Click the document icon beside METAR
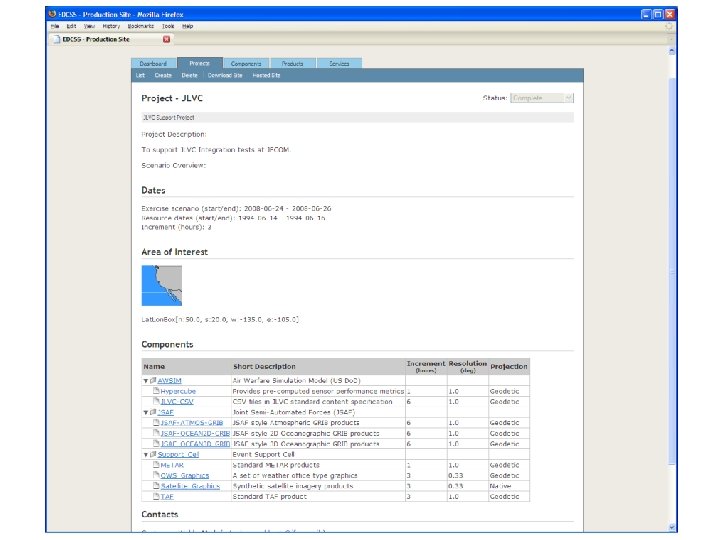720x540 pixels. point(156,465)
